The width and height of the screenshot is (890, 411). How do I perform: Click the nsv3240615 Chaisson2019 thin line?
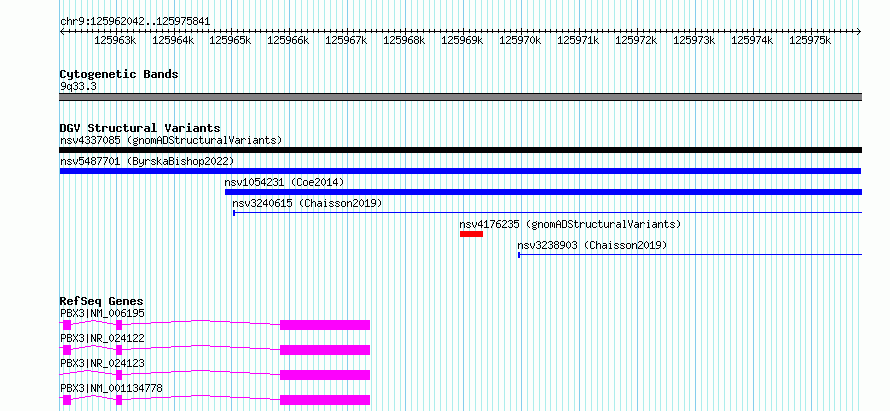point(547,213)
